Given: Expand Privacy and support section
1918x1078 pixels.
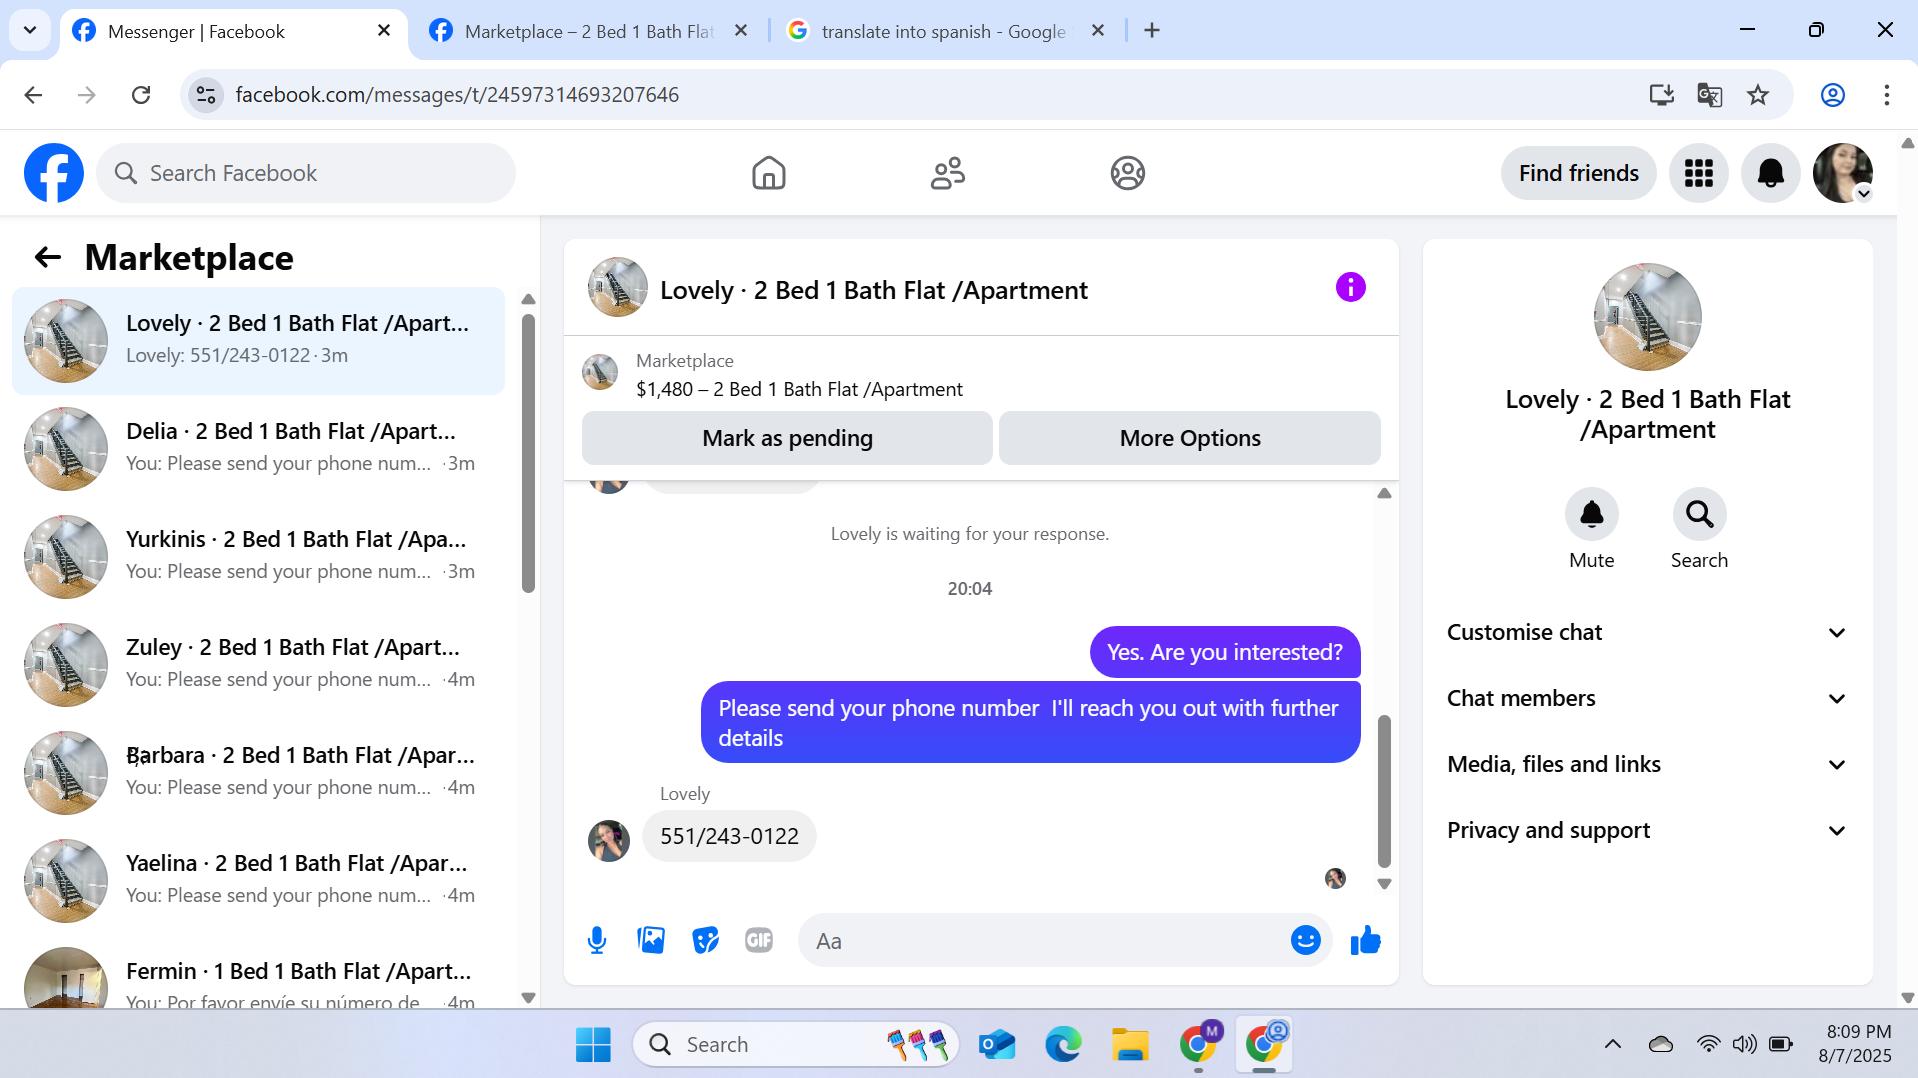Looking at the screenshot, I should click(1647, 830).
